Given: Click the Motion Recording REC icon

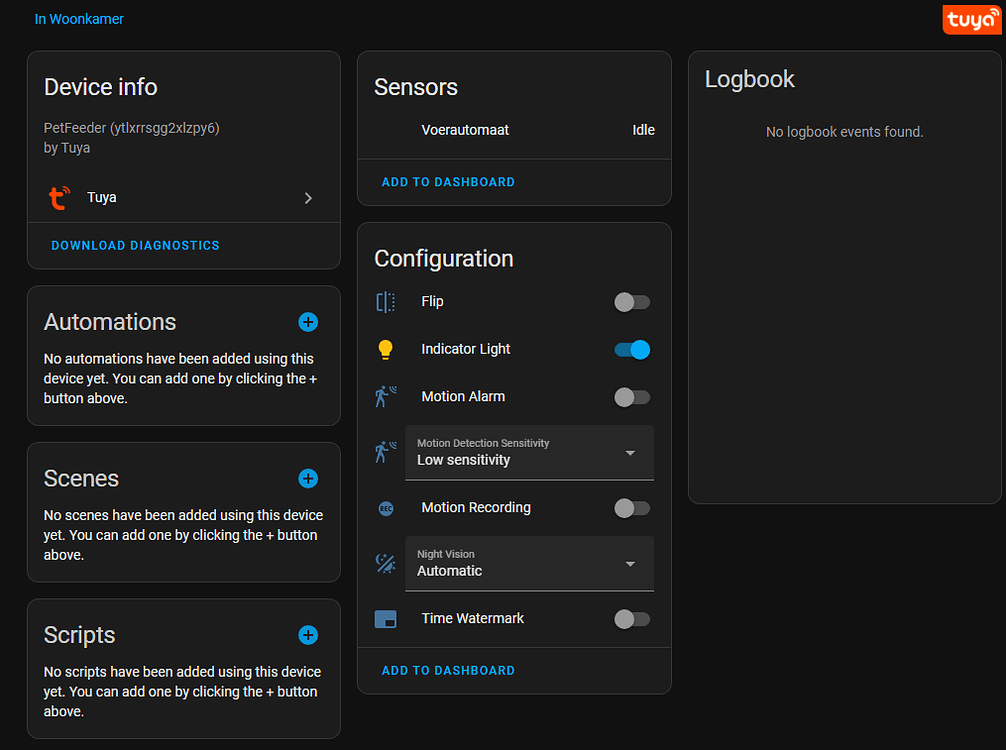Looking at the screenshot, I should 386,508.
